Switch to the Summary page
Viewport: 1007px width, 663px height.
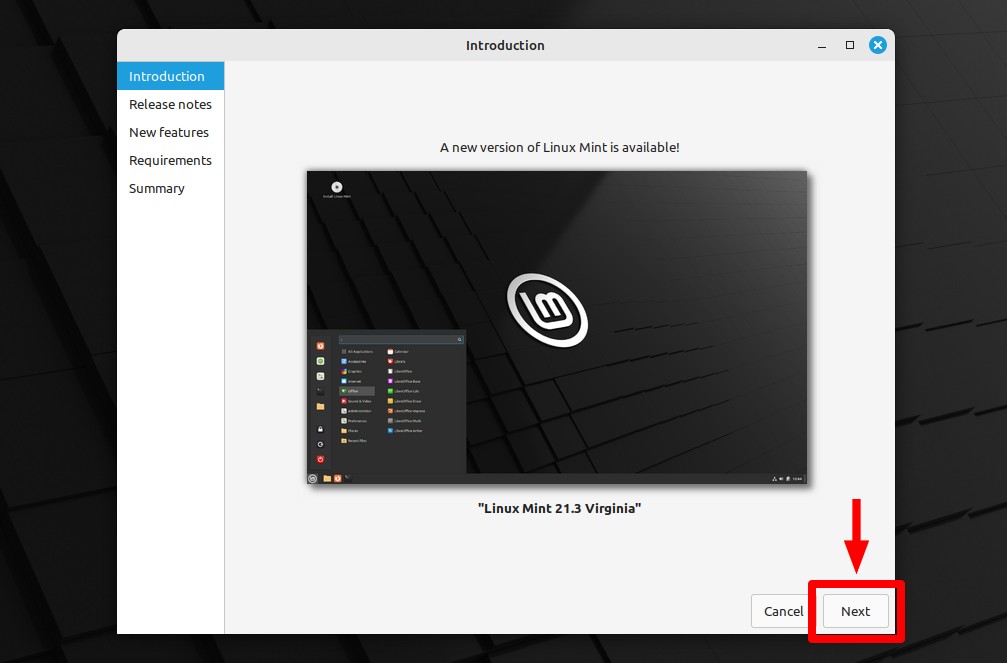tap(170, 188)
